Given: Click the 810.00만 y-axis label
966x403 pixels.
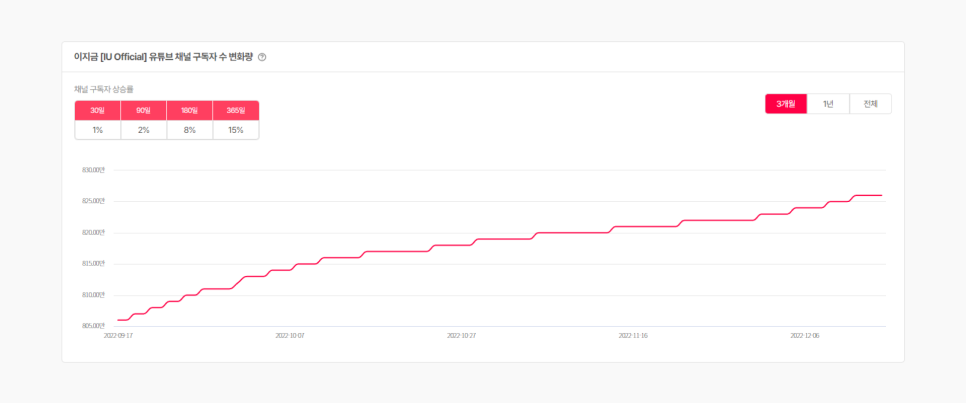Looking at the screenshot, I should point(94,295).
